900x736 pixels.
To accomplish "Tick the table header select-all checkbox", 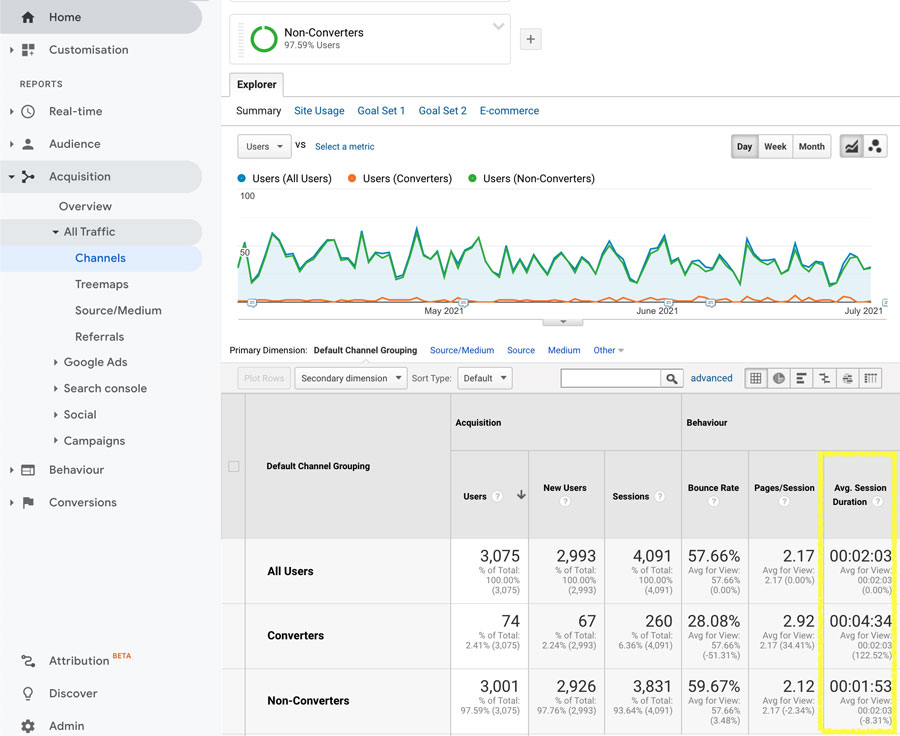I will point(234,466).
